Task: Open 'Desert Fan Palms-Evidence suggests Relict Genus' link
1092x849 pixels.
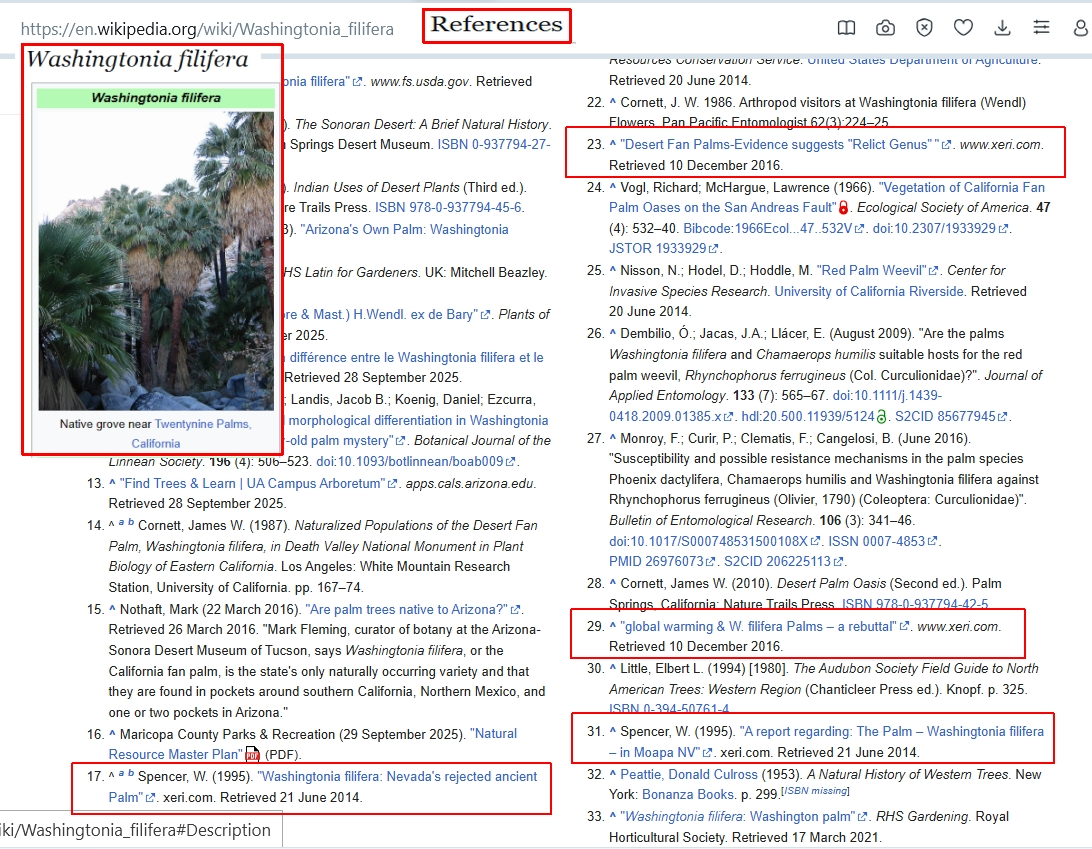Action: click(x=785, y=144)
